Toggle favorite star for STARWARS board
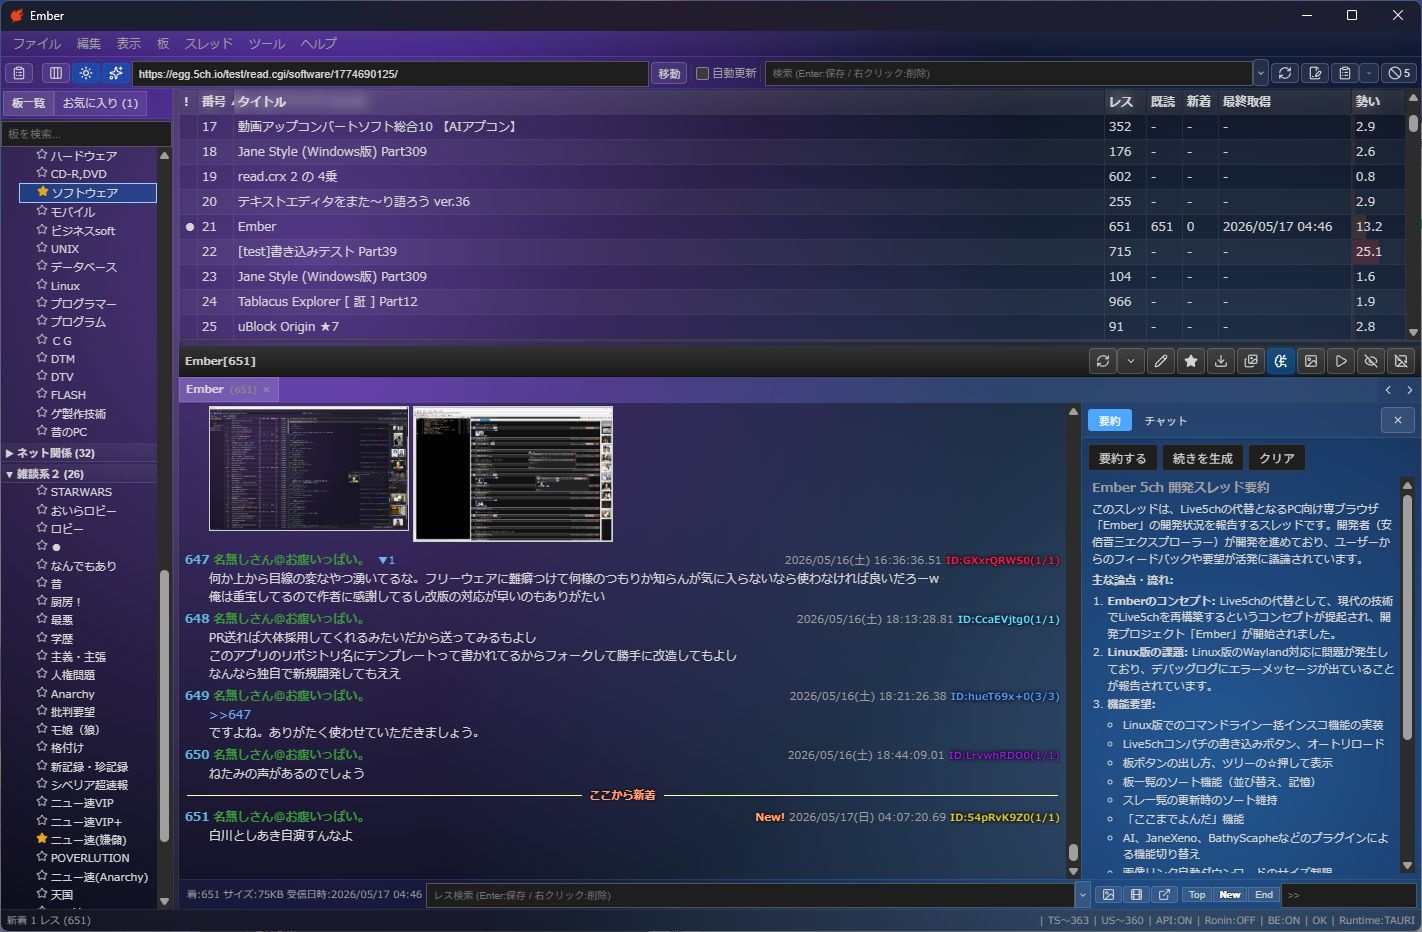Image resolution: width=1422 pixels, height=932 pixels. point(42,491)
